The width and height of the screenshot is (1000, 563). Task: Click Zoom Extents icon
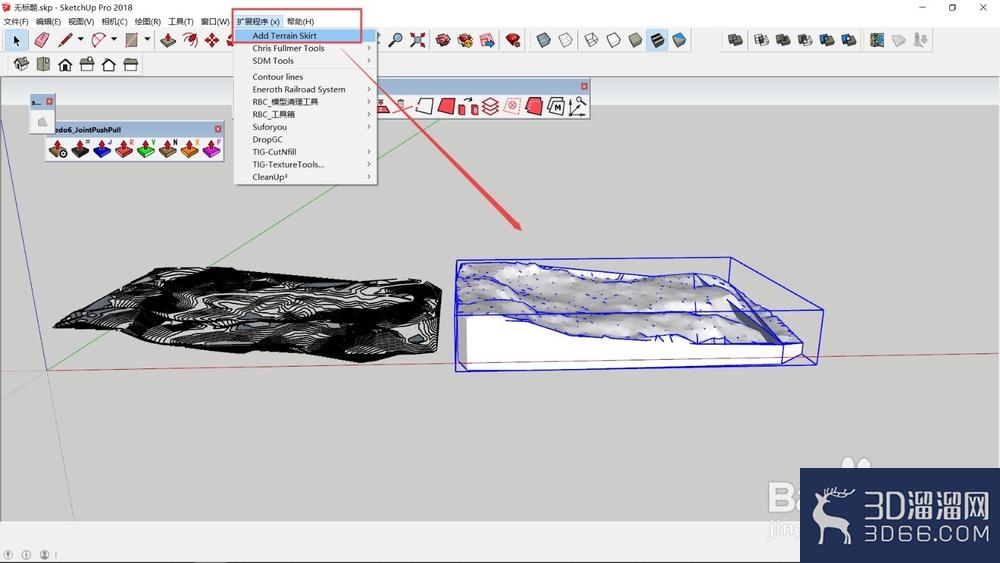pos(418,41)
